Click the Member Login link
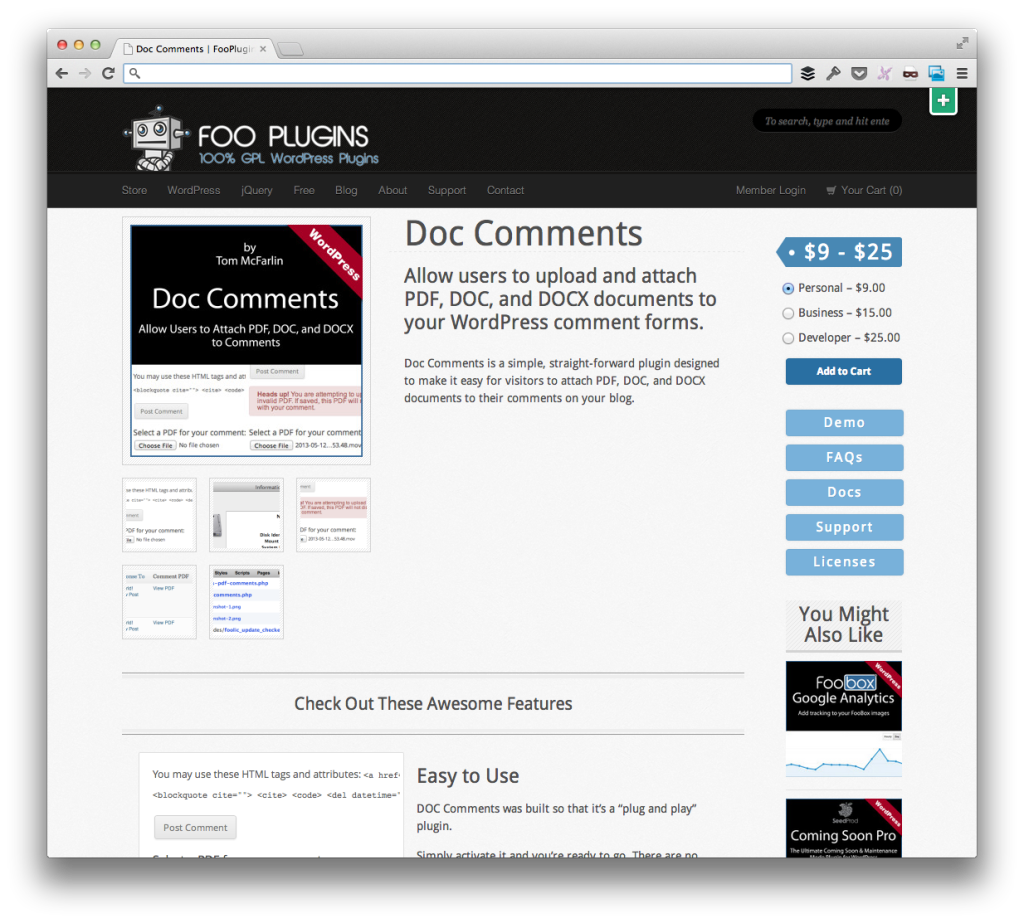Image resolution: width=1024 pixels, height=923 pixels. pos(771,190)
